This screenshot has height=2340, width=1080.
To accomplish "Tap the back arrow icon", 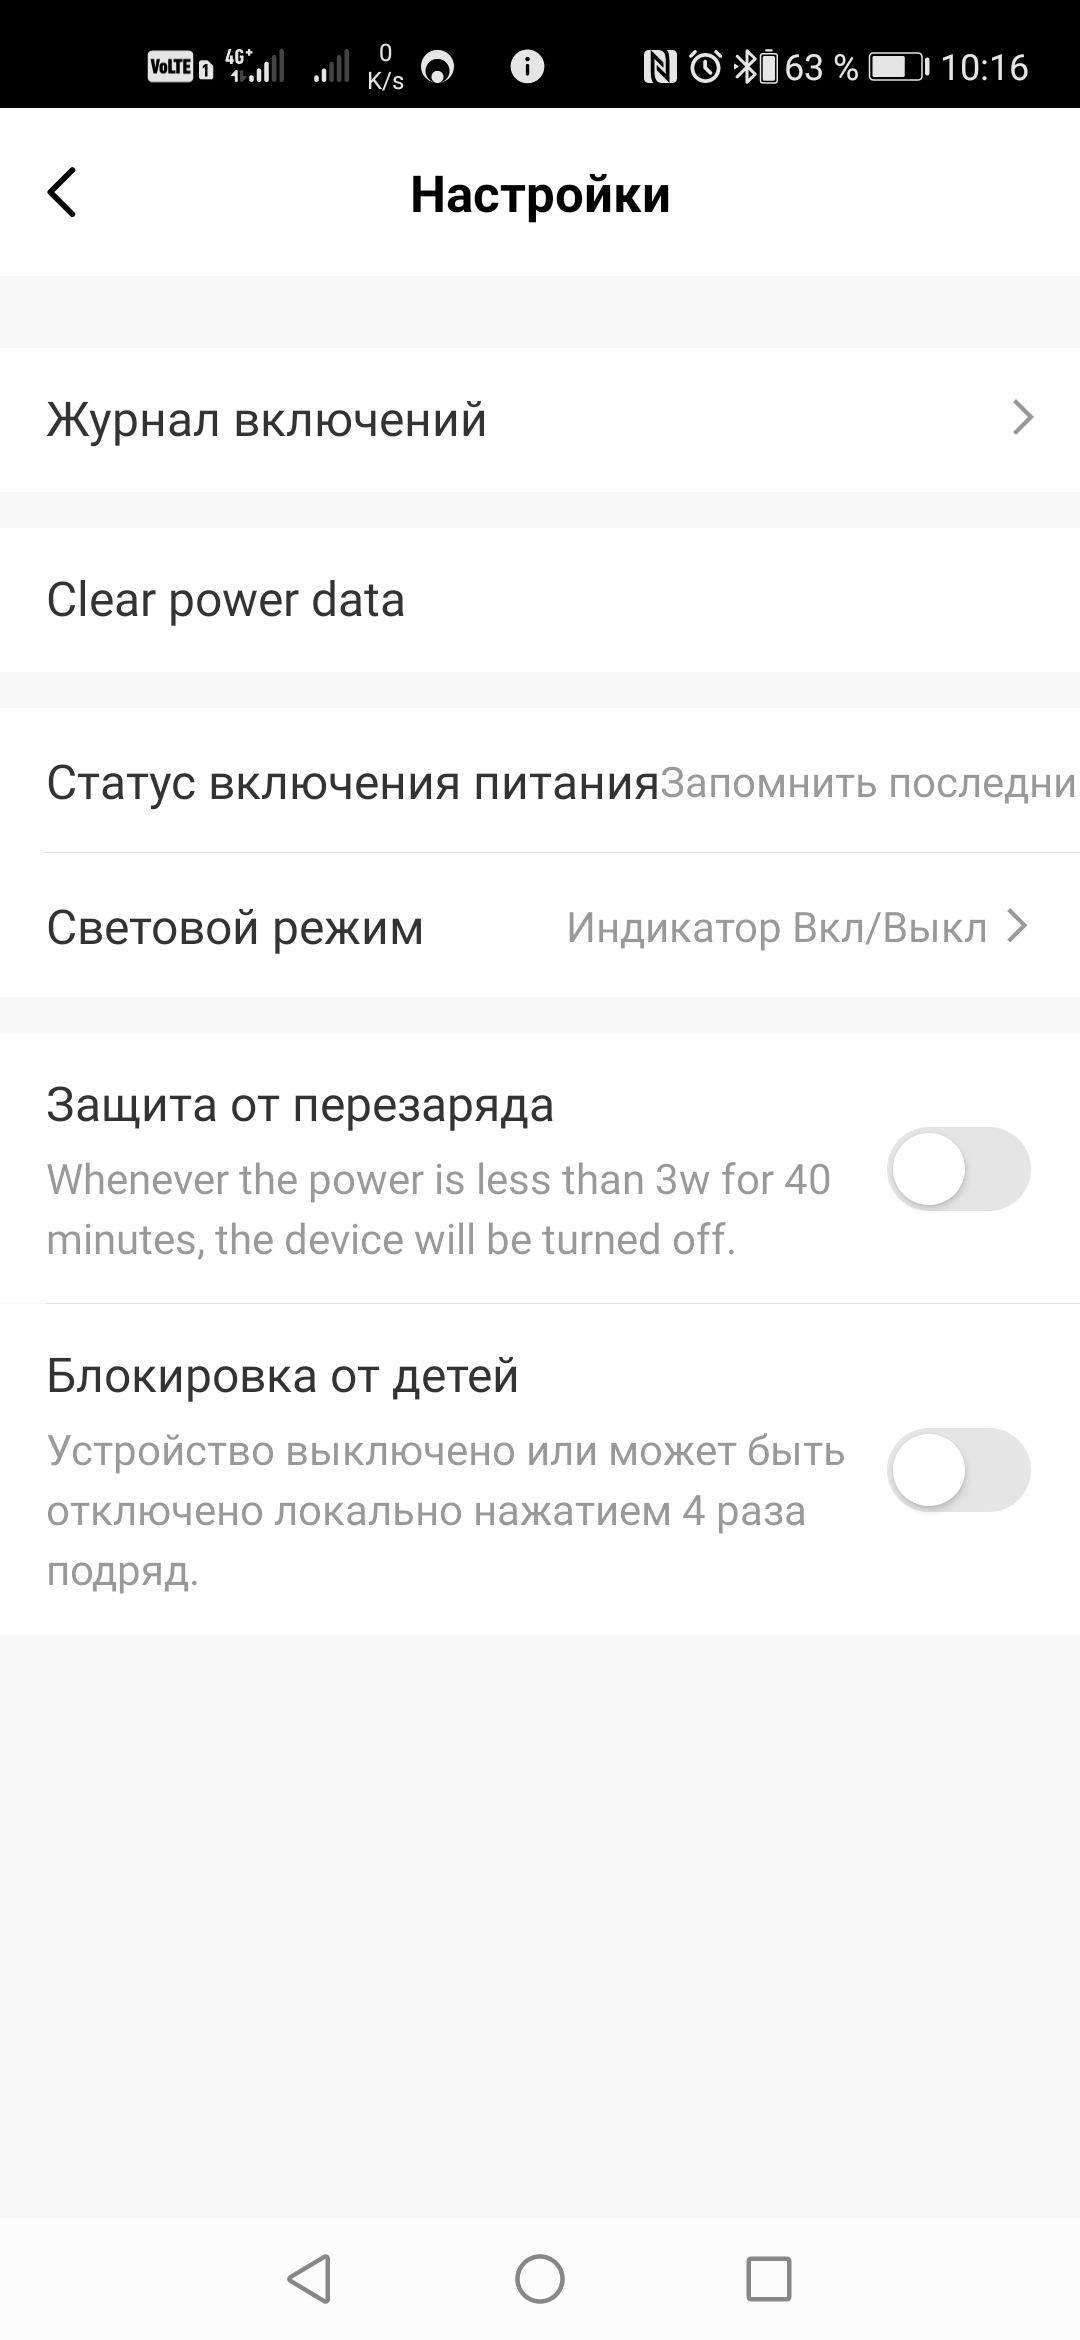I will (62, 193).
